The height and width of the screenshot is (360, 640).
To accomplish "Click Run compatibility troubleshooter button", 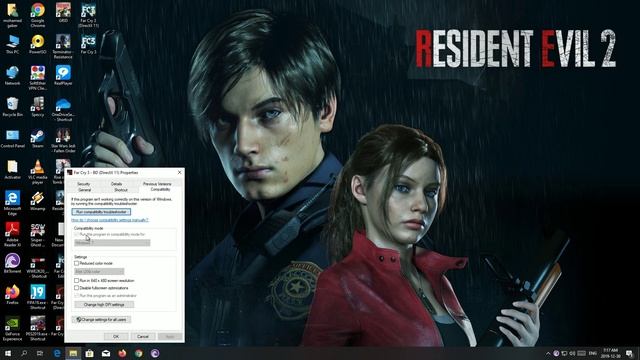I will (101, 212).
